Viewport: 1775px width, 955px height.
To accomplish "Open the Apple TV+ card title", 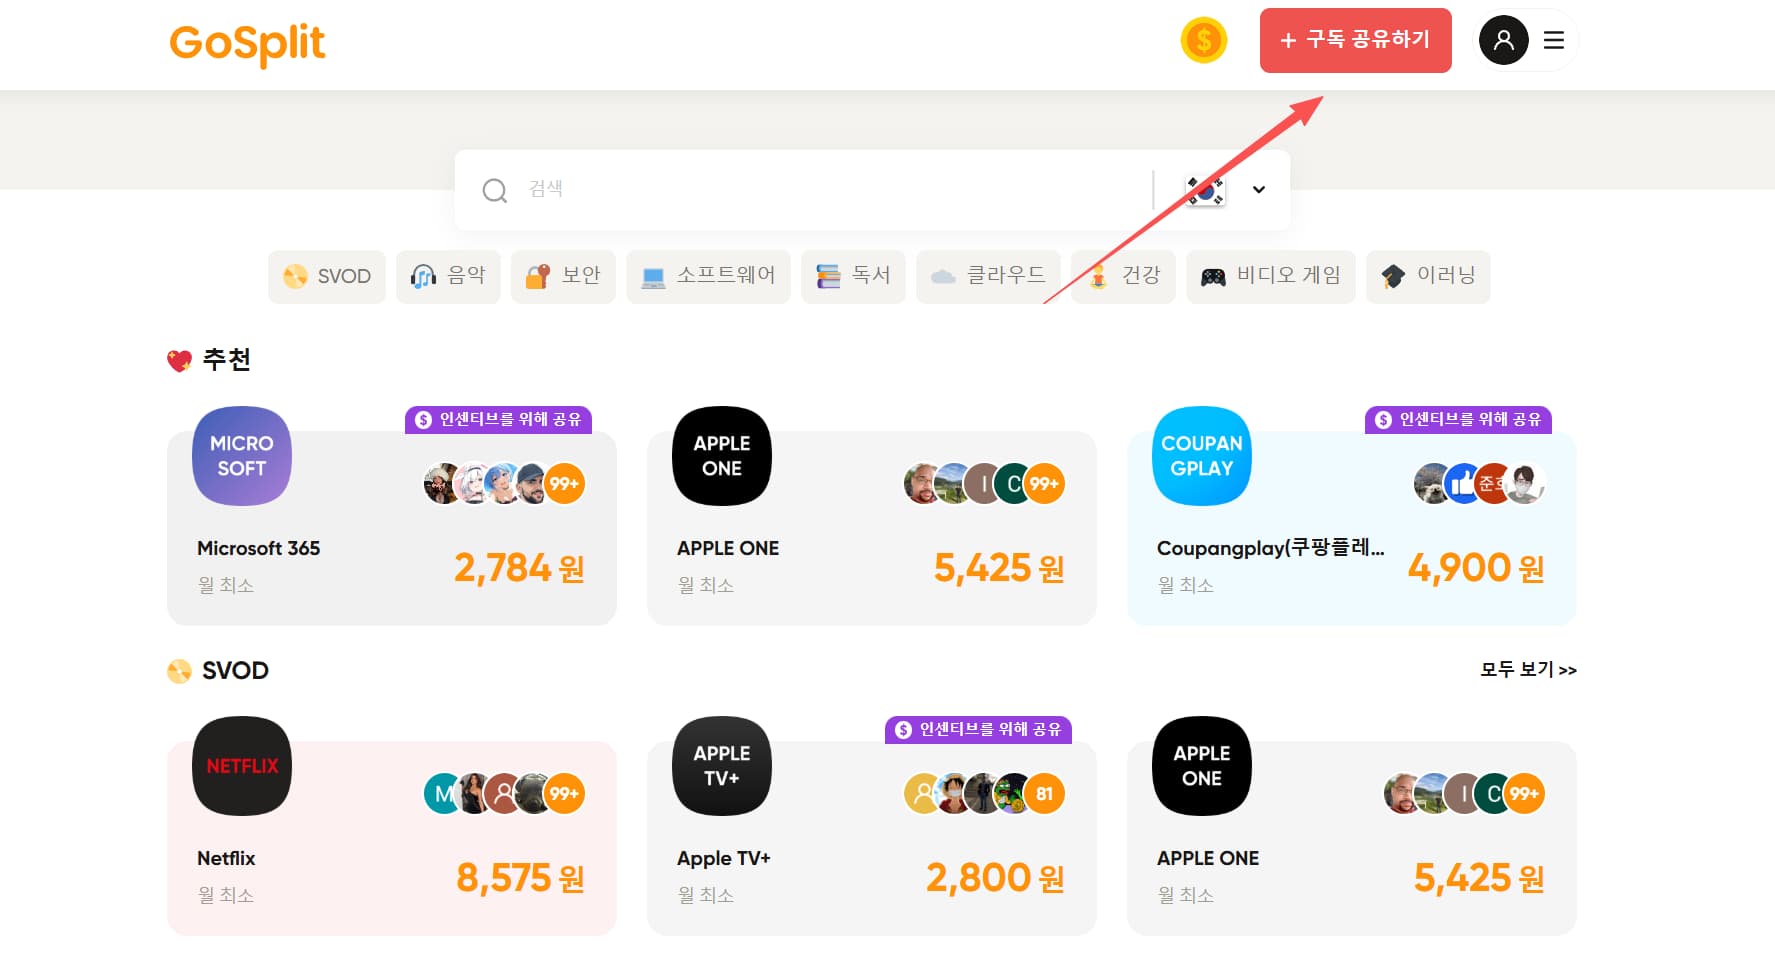I will click(x=724, y=858).
